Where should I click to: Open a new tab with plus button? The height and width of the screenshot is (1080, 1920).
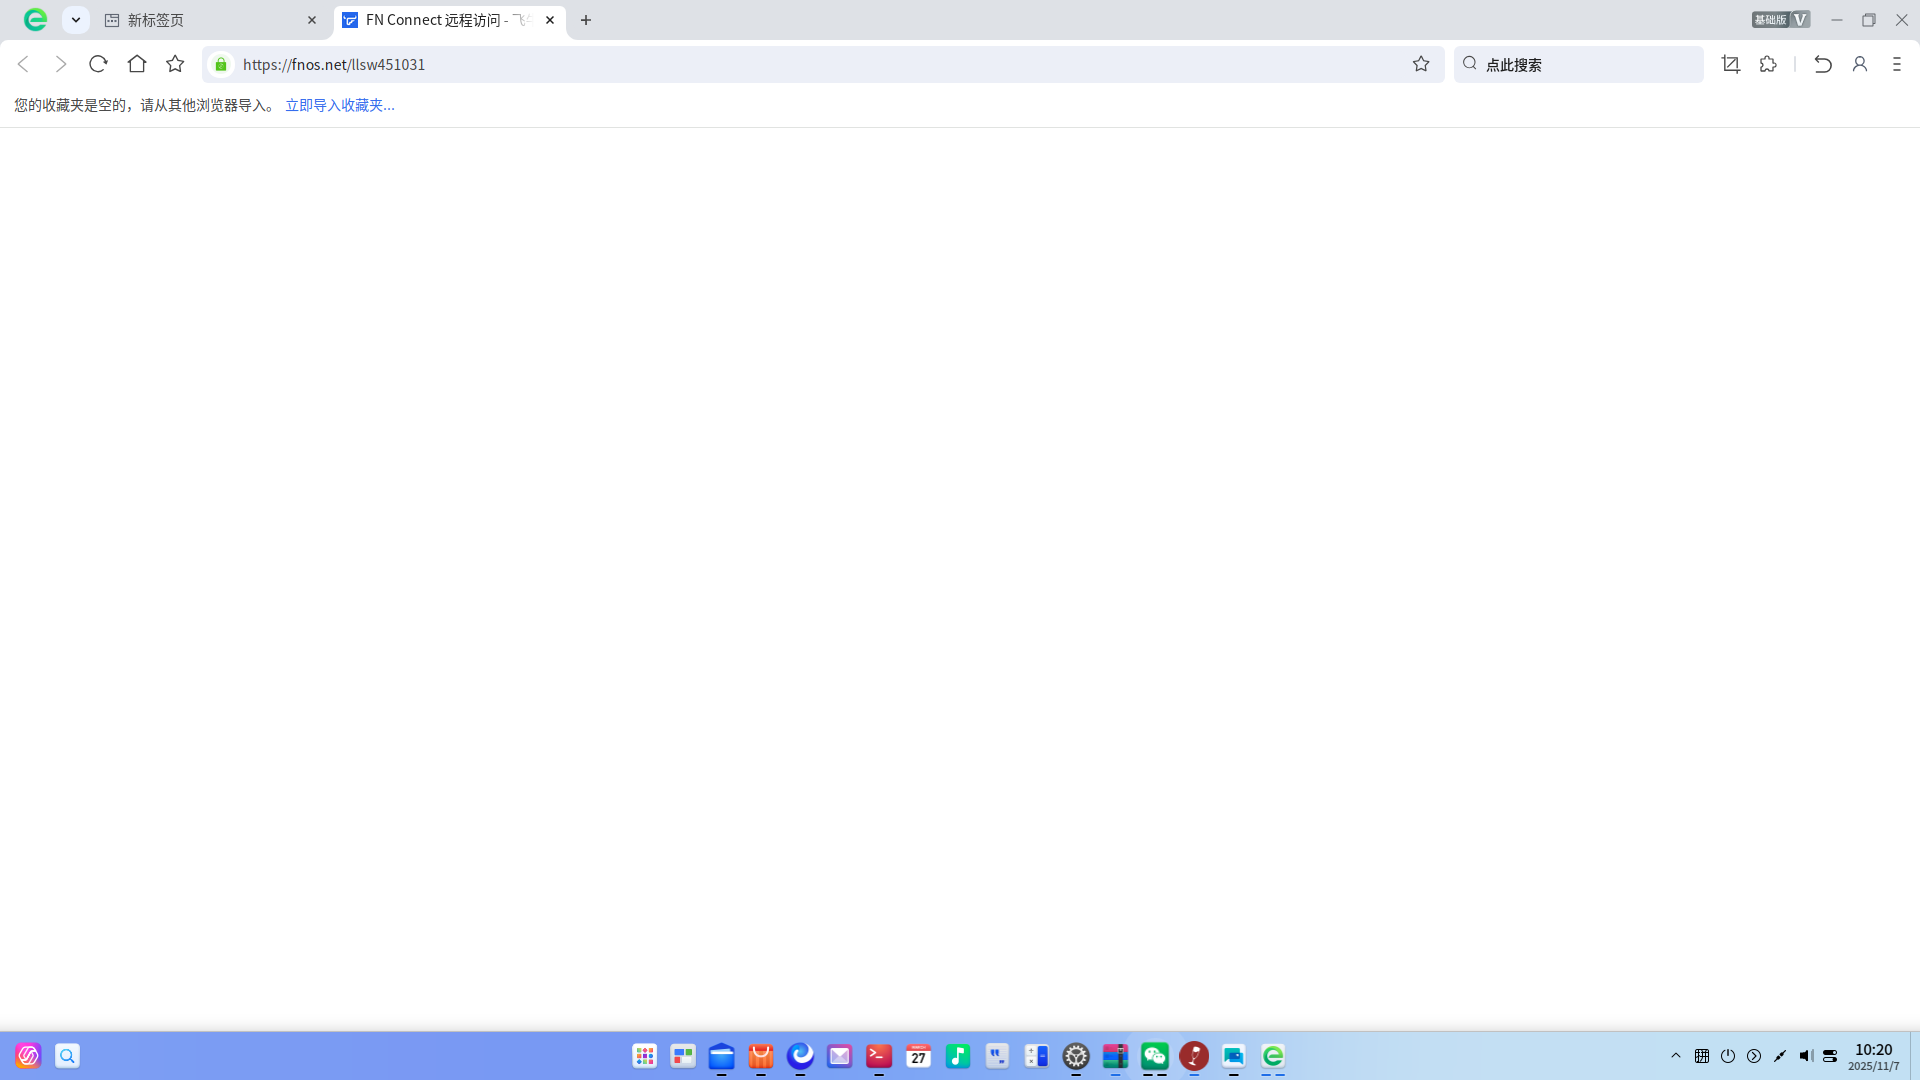coord(586,20)
